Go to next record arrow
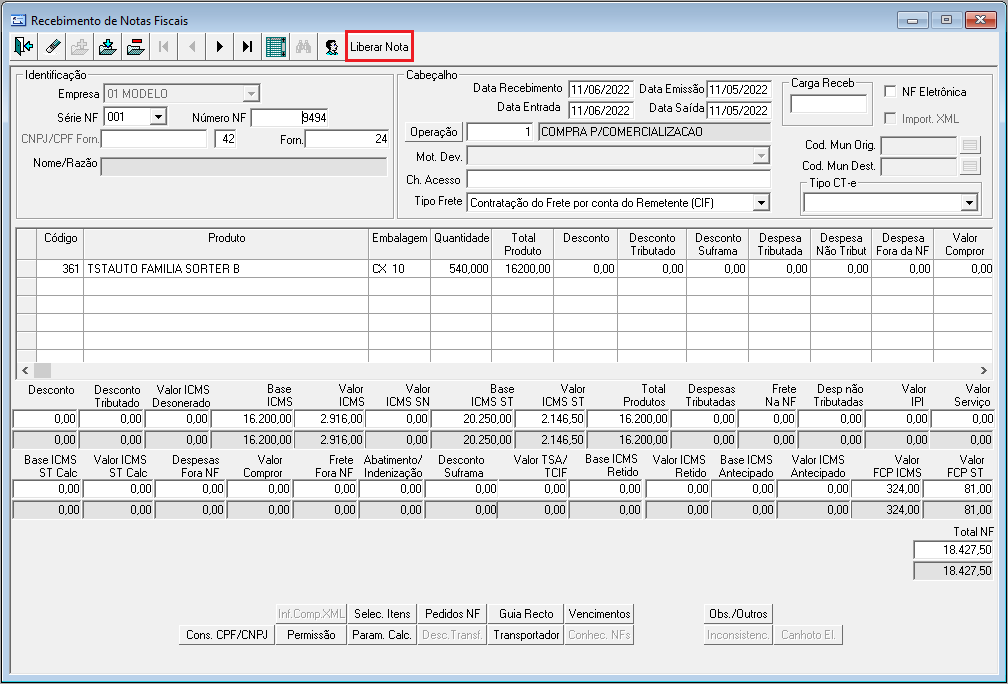 (x=219, y=46)
